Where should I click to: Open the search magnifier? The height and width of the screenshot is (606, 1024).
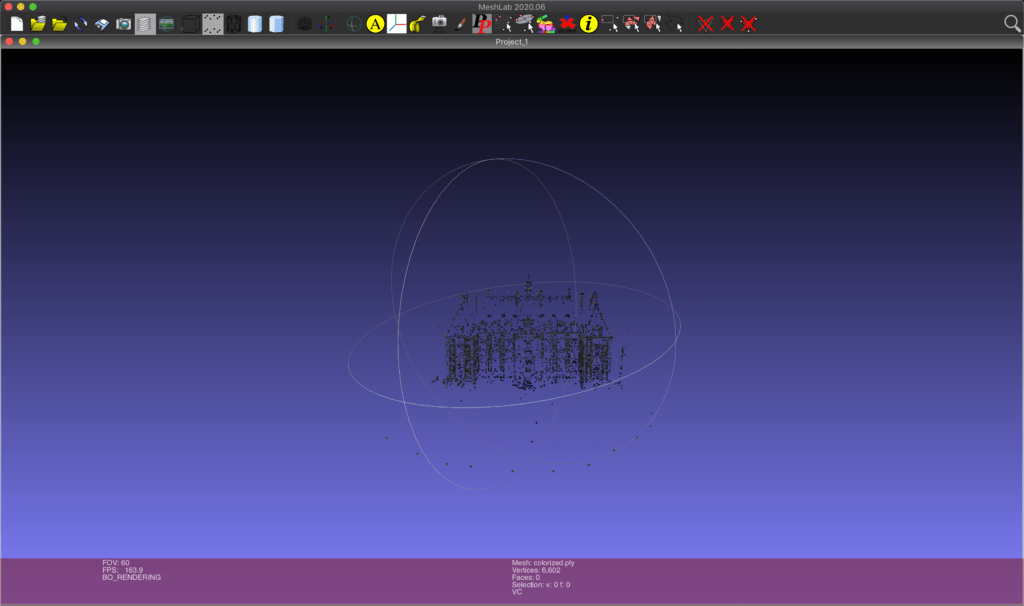(x=1012, y=24)
